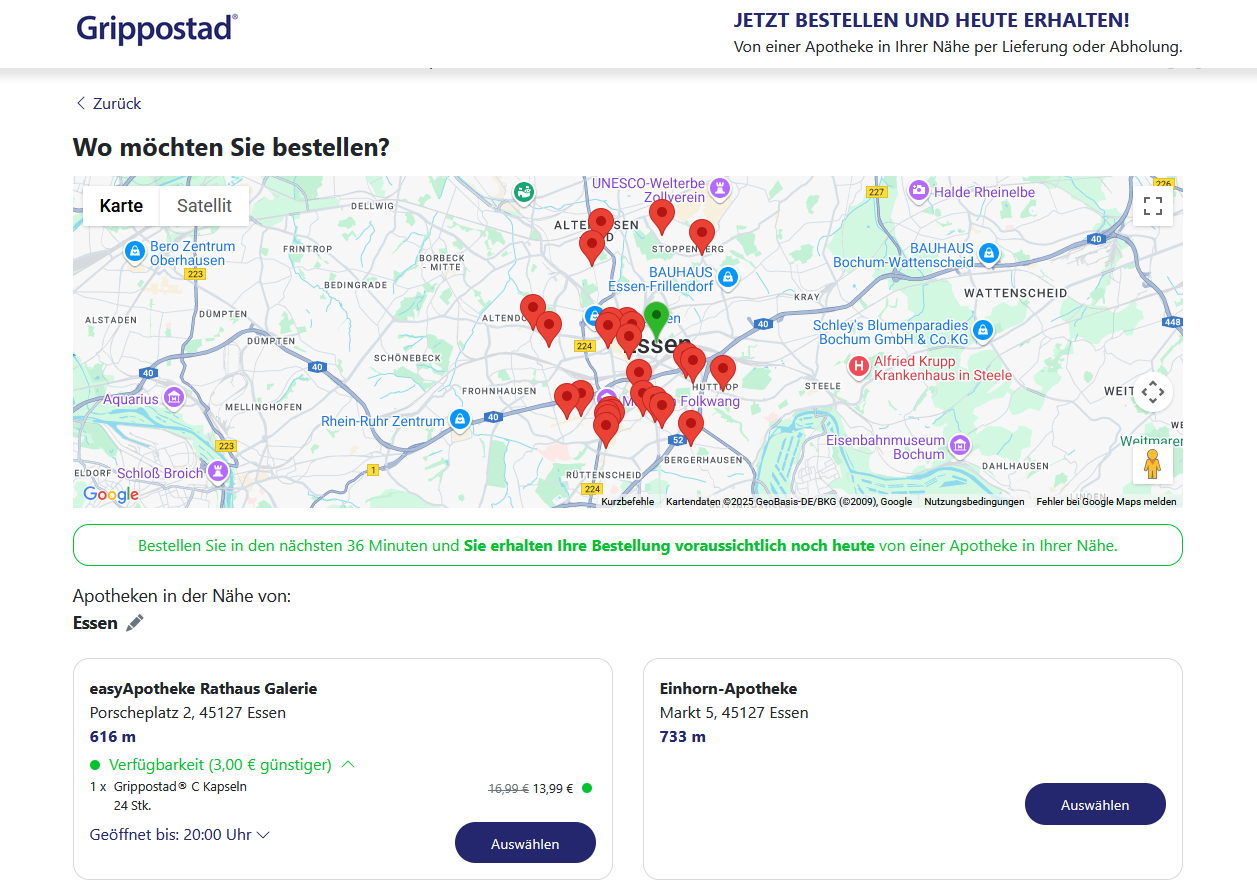Click the Rhein-Ruhr Zentrum shopping icon
The width and height of the screenshot is (1257, 892).
click(x=459, y=420)
